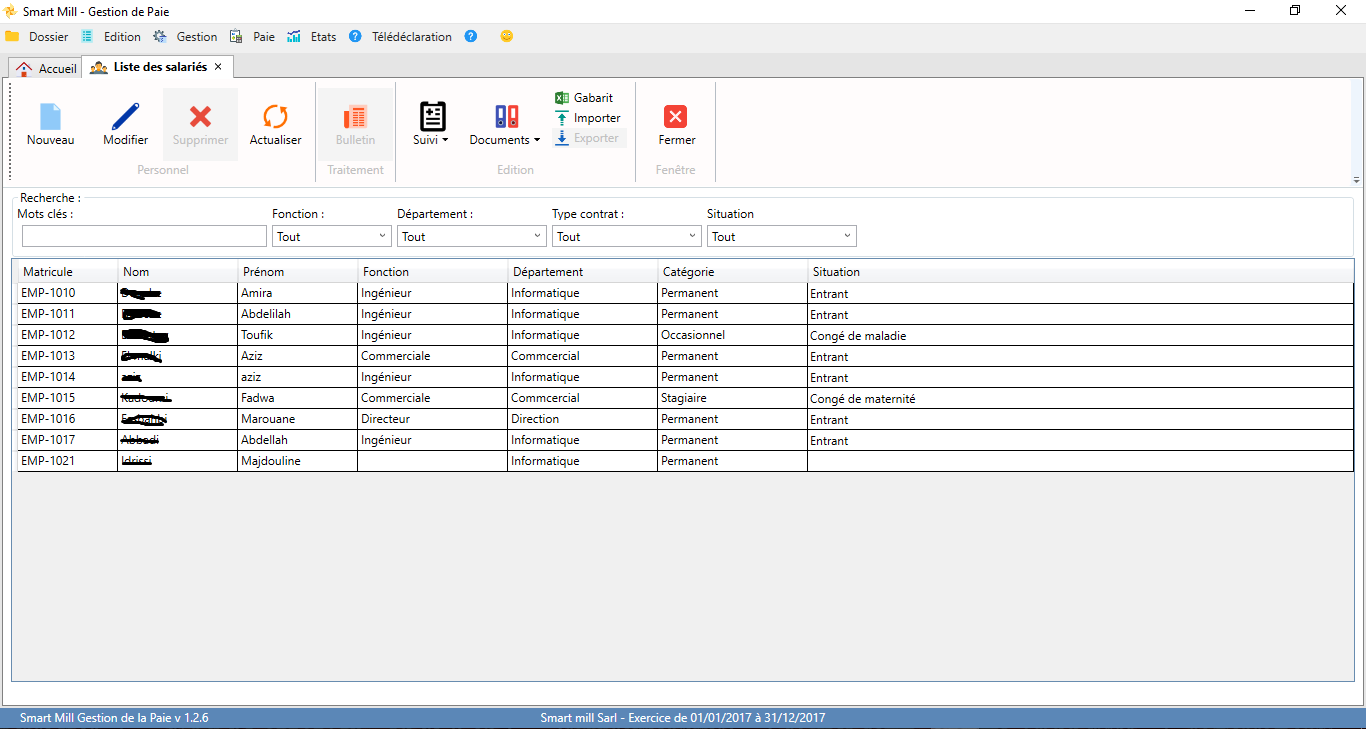Click the smiley face icon

click(507, 36)
